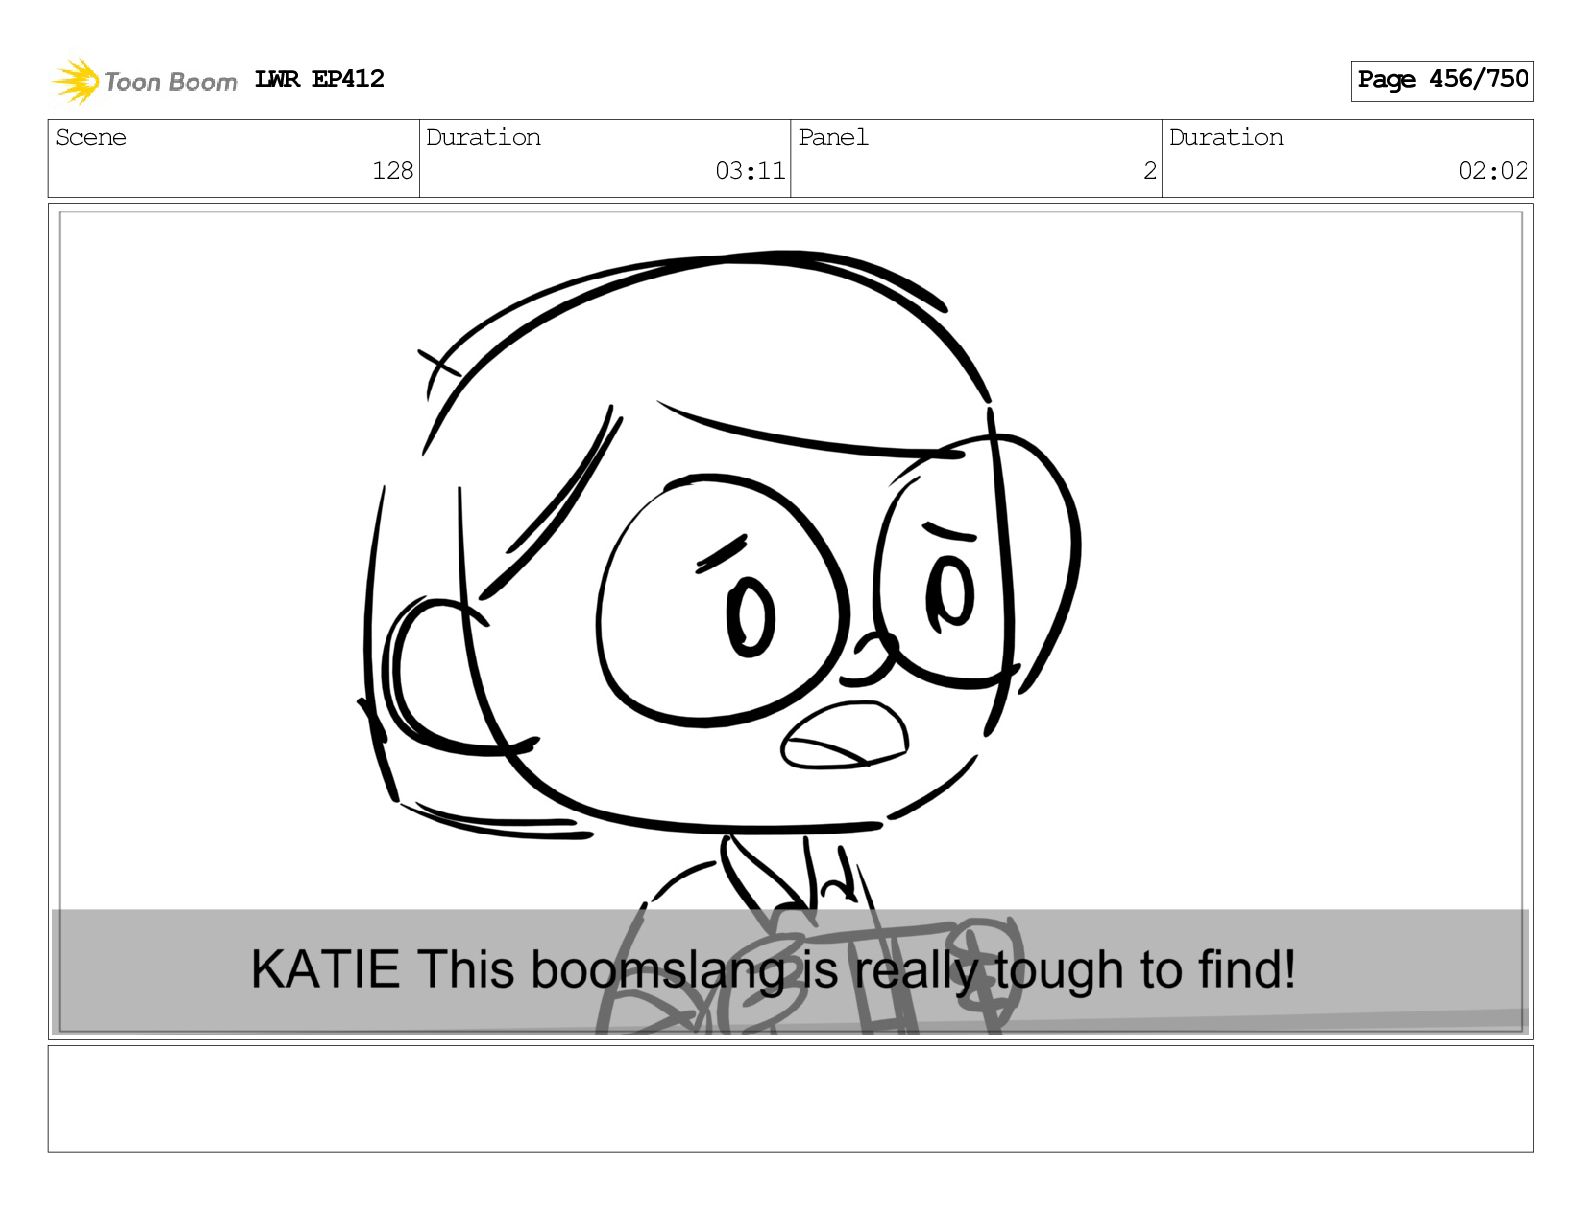This screenshot has height=1224, width=1584.
Task: Select the panel number value '2'
Action: click(1150, 171)
